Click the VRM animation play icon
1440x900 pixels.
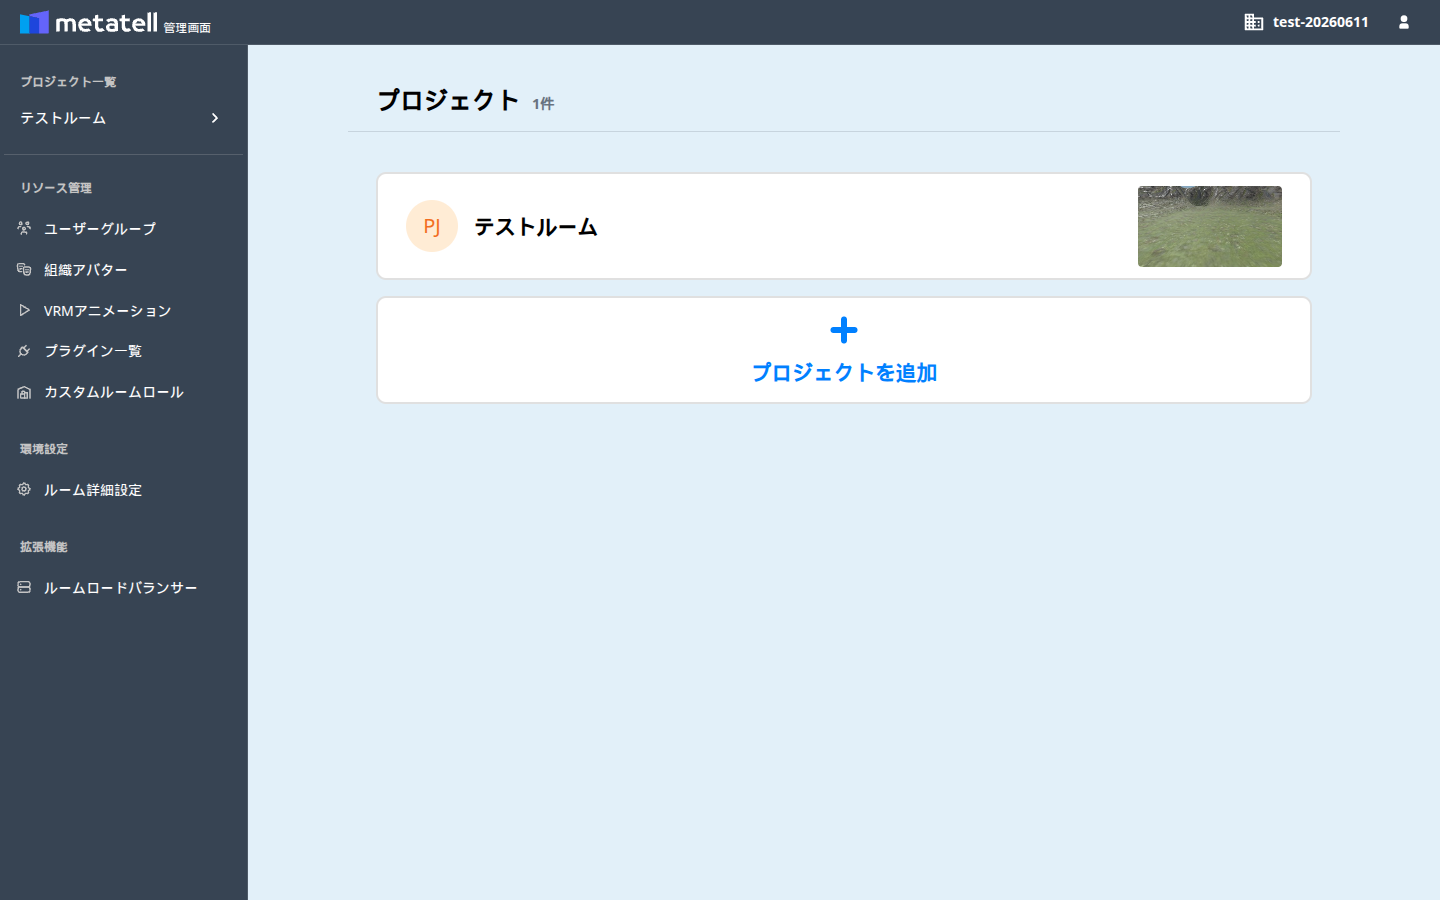coord(24,311)
